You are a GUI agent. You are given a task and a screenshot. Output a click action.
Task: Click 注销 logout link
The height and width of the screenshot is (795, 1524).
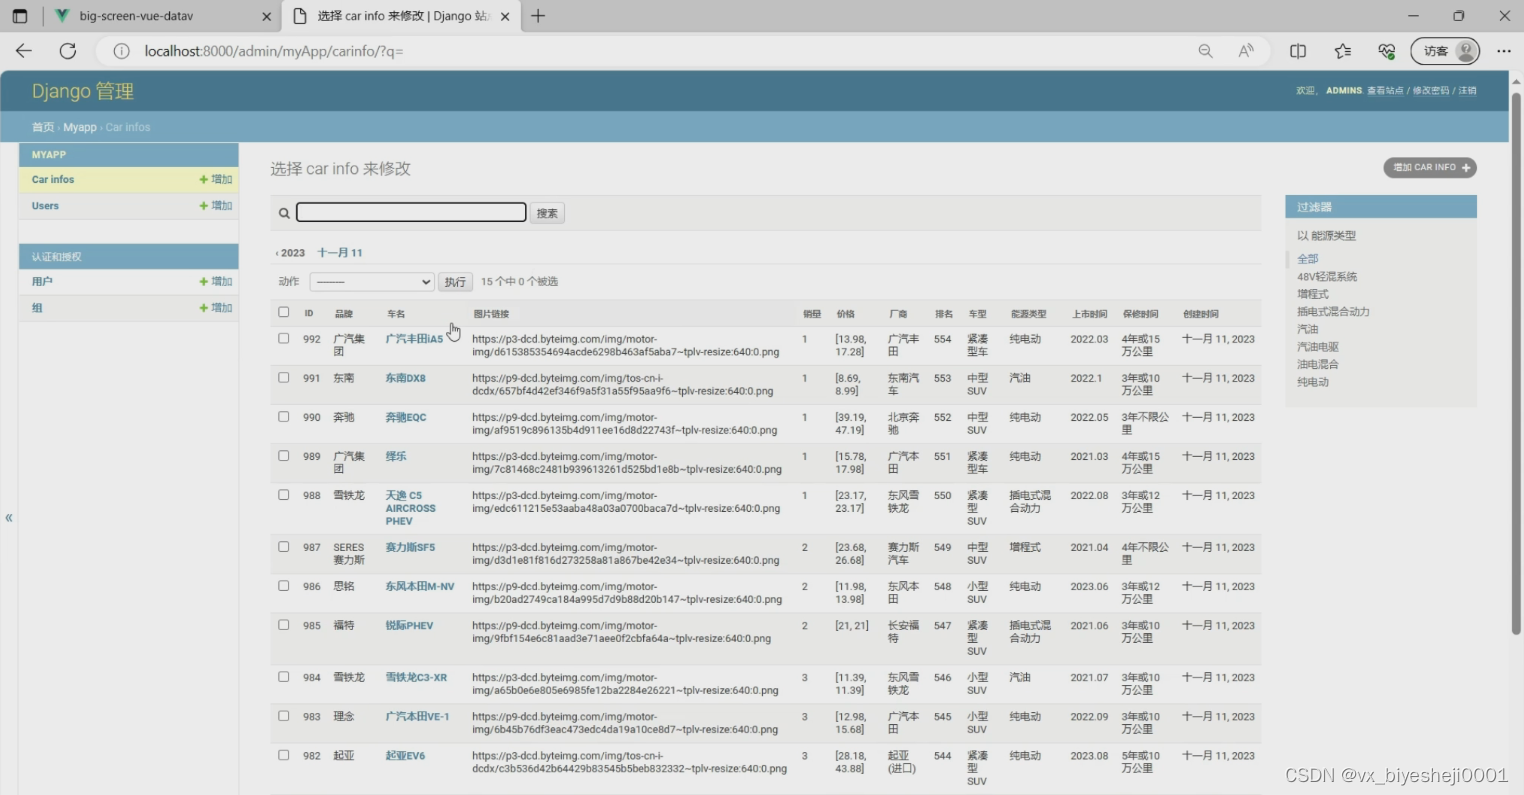pyautogui.click(x=1467, y=91)
